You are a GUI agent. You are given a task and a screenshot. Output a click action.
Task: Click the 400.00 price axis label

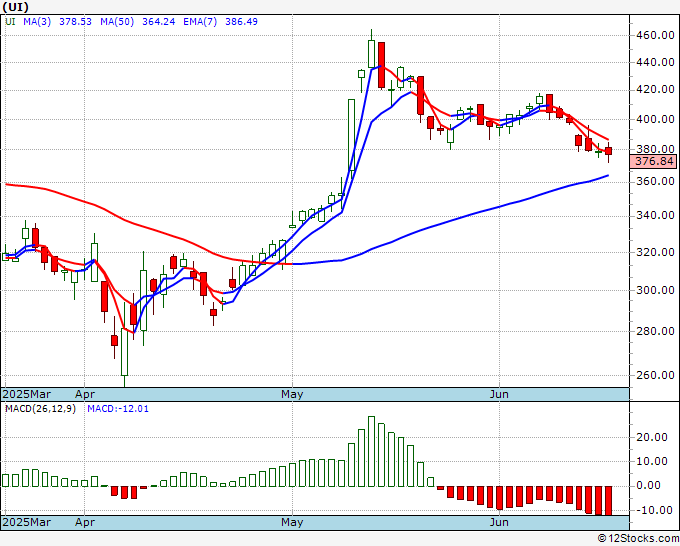tap(655, 119)
